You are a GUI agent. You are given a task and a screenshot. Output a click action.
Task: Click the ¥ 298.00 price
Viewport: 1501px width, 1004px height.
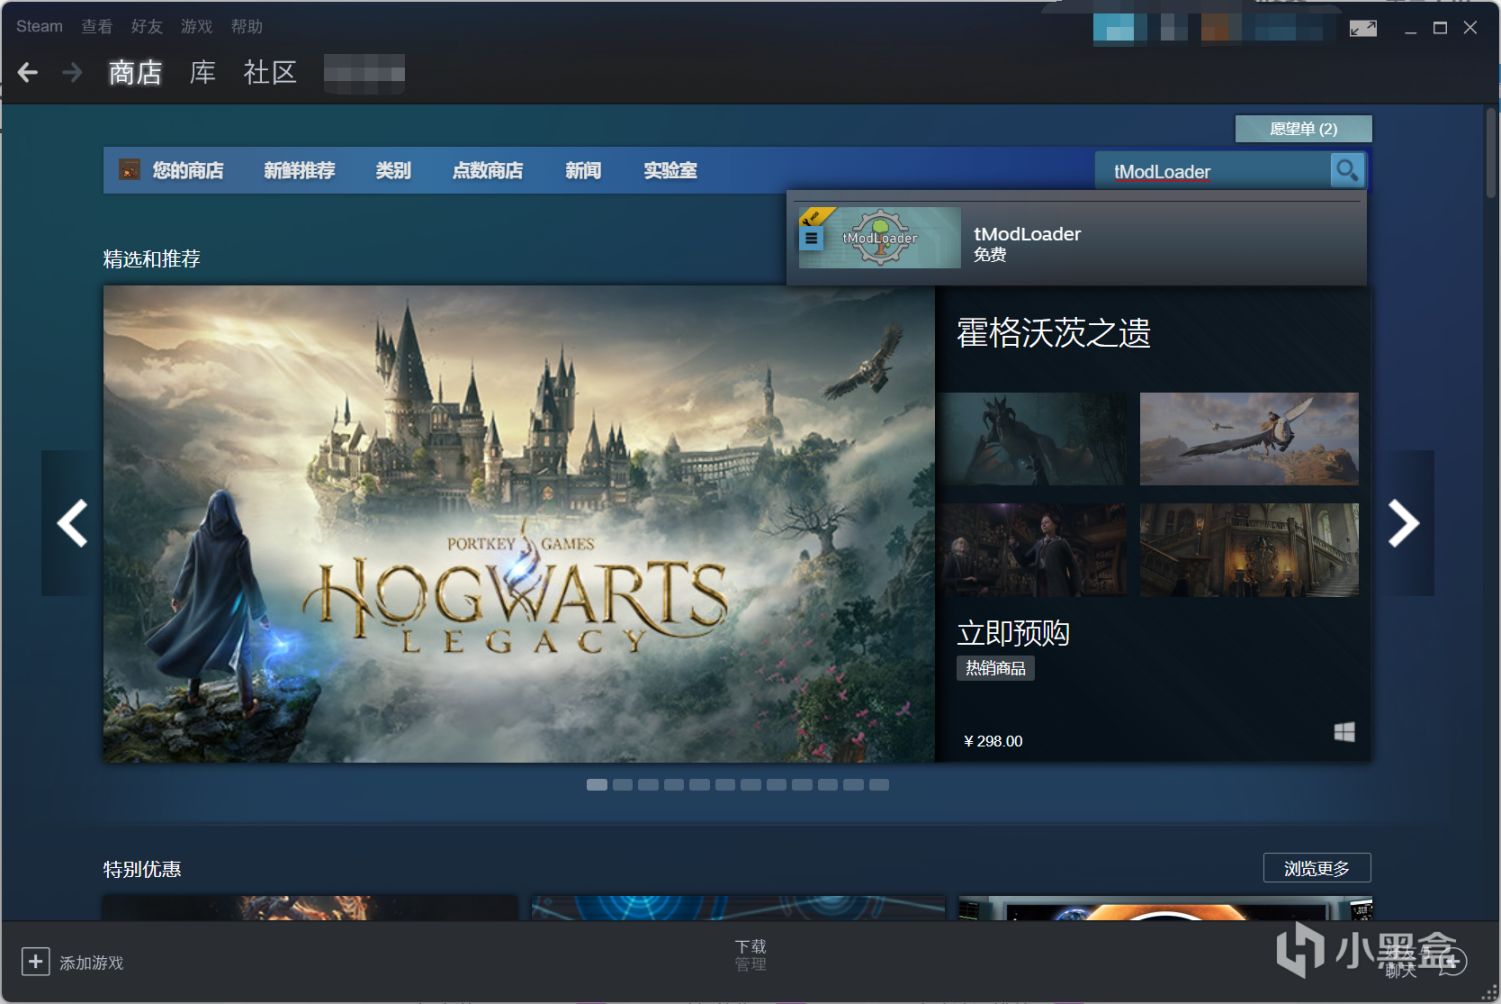tap(992, 741)
